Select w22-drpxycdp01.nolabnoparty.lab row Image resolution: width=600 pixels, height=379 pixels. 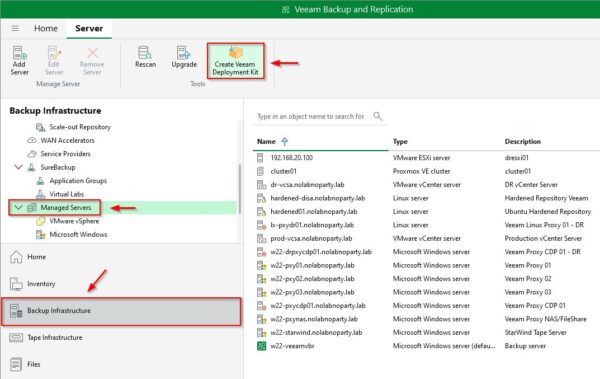click(x=426, y=252)
